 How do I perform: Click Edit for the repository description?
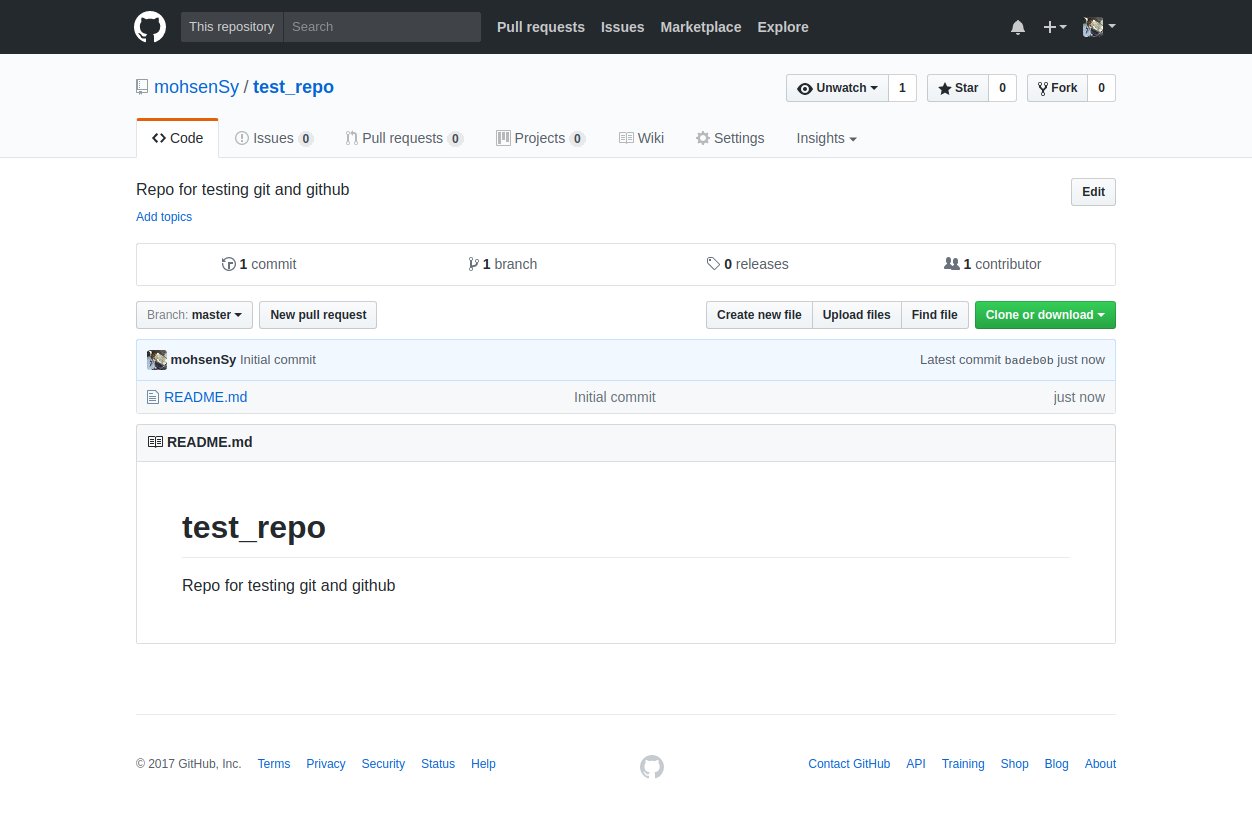(1093, 192)
